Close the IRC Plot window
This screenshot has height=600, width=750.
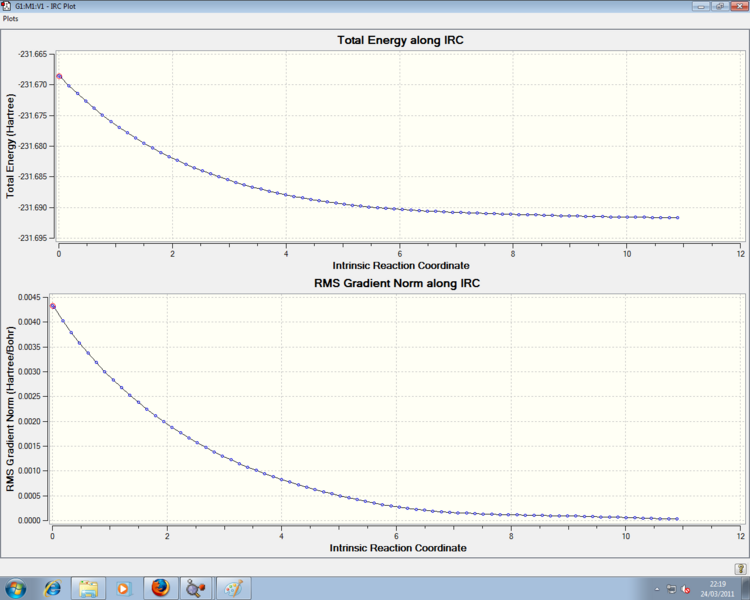tap(738, 6)
